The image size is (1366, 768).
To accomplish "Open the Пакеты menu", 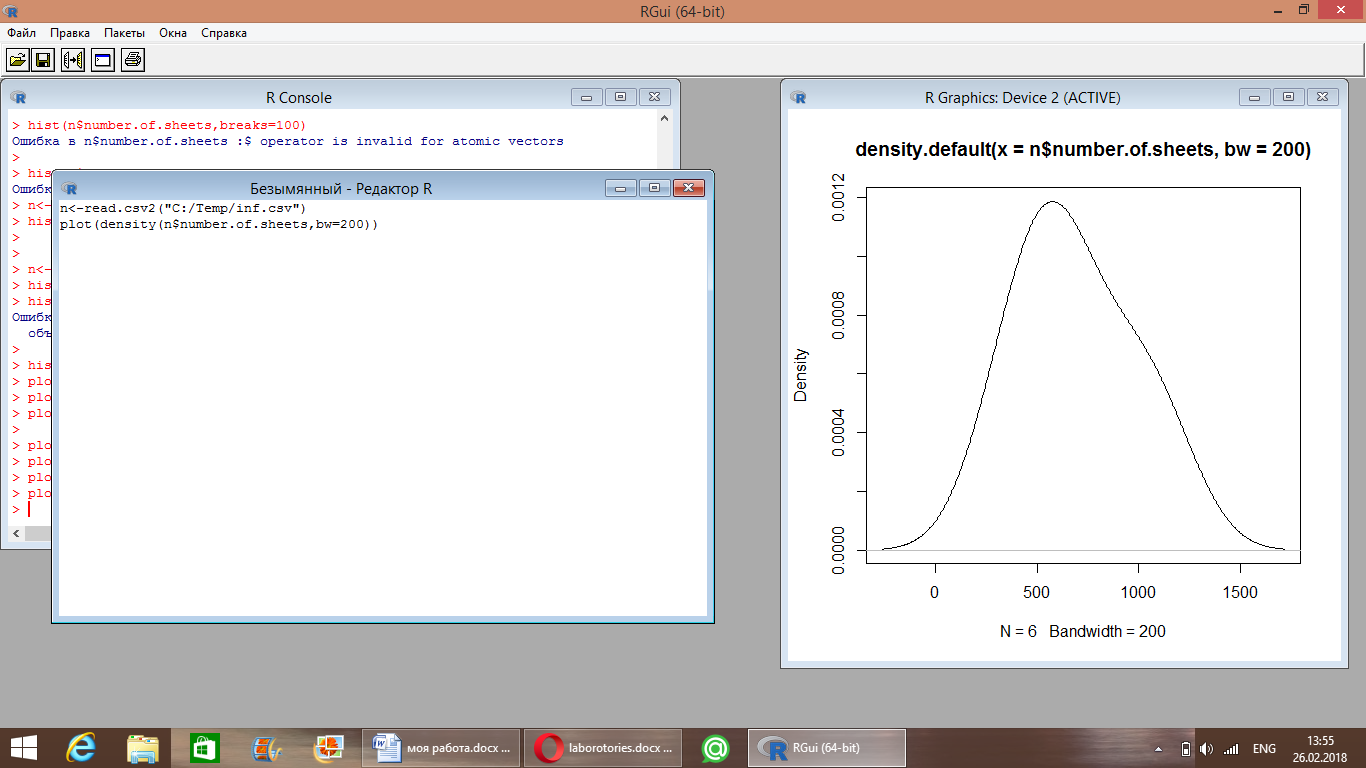I will [x=124, y=33].
